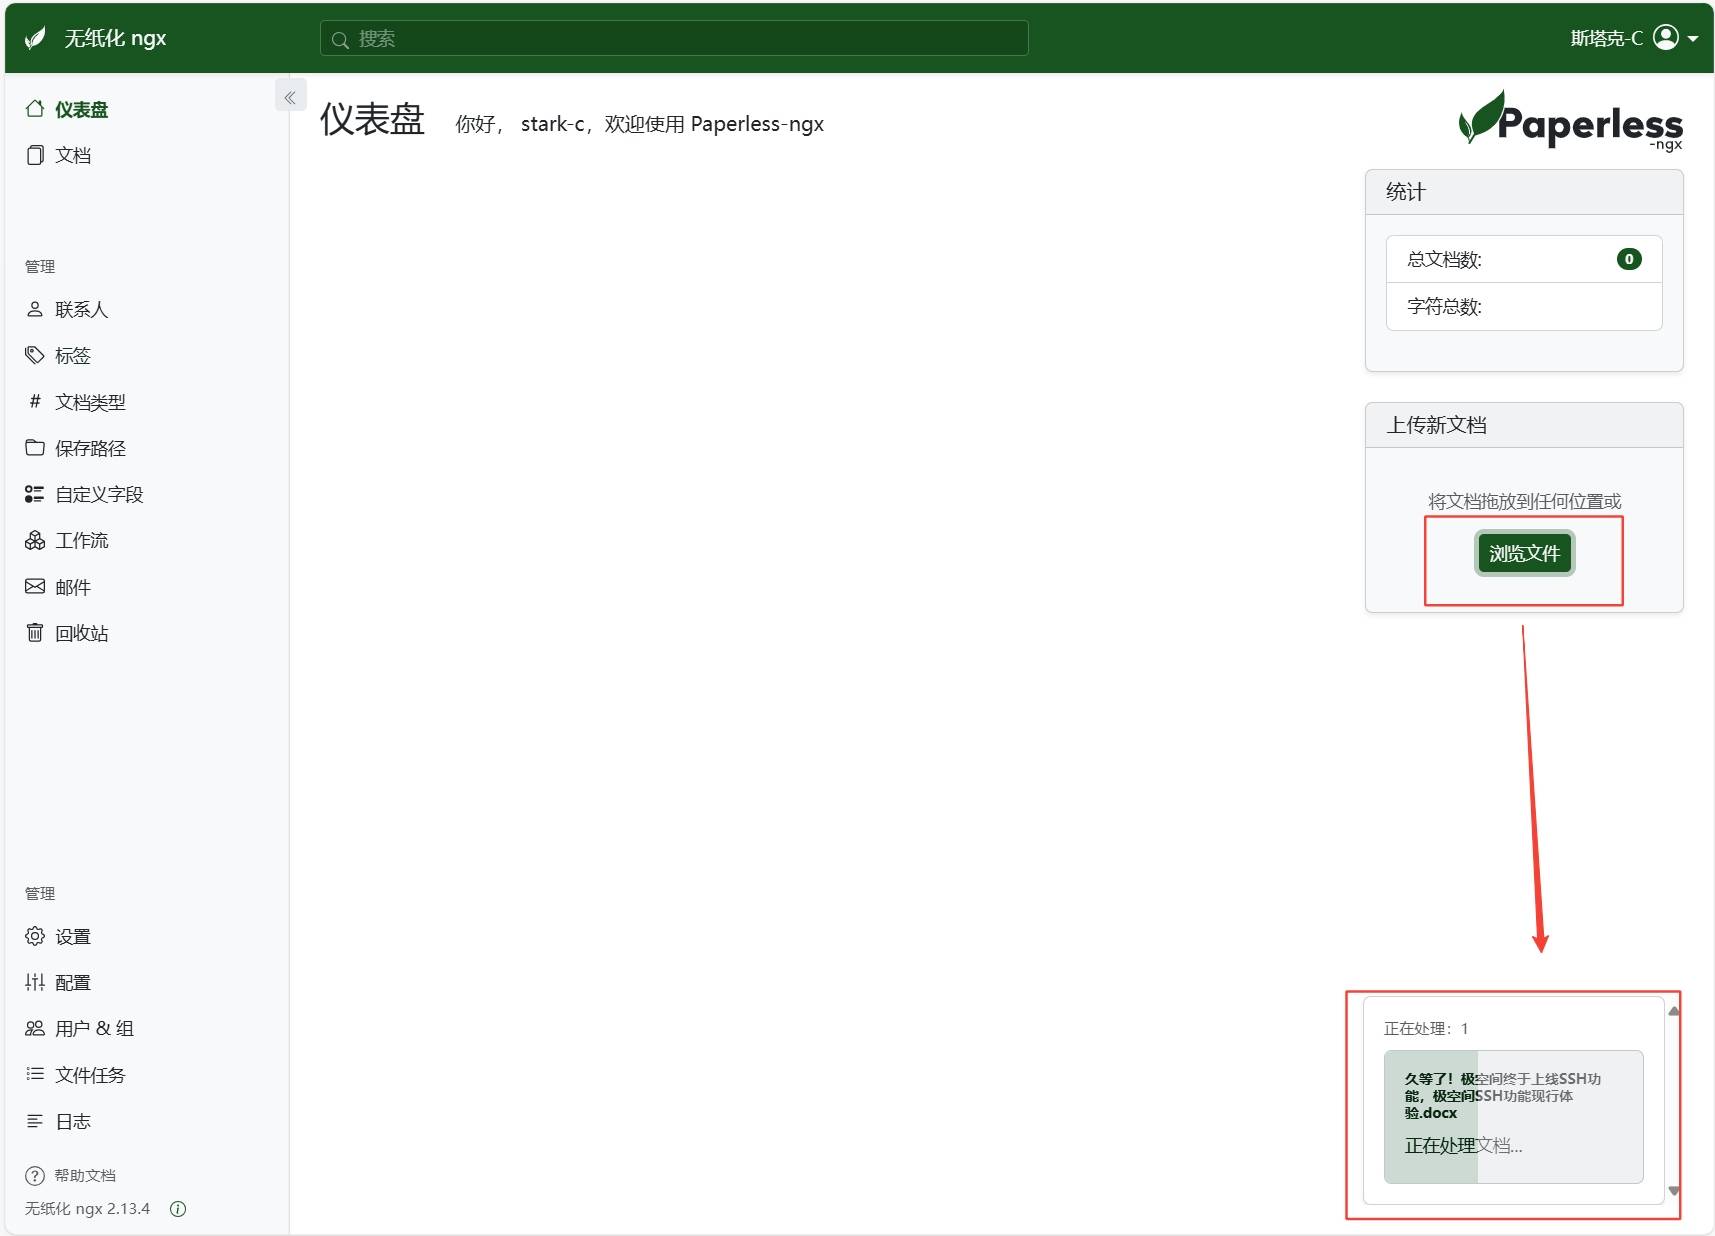Click the 正在处理: 1 status text
This screenshot has height=1236, width=1715.
pyautogui.click(x=1426, y=1028)
